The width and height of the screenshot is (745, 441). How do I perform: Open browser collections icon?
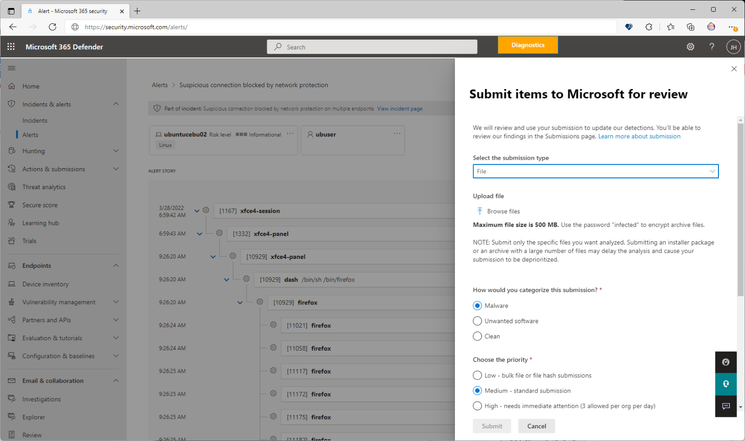[691, 27]
